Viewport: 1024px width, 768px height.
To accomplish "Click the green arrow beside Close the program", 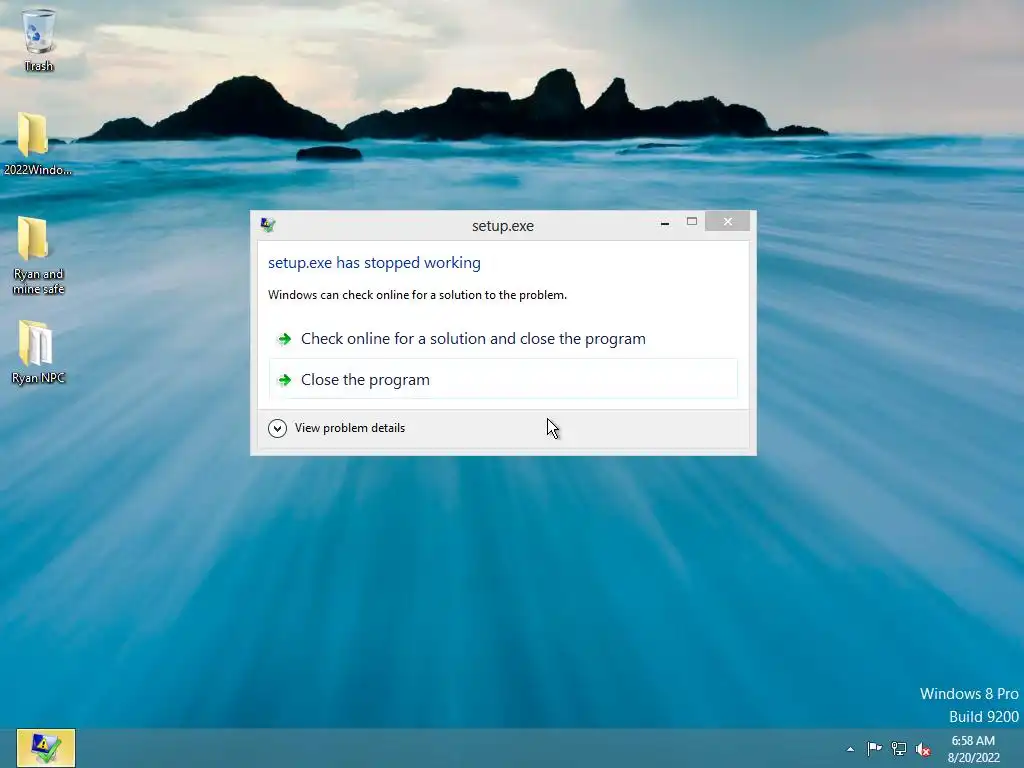I will (284, 379).
